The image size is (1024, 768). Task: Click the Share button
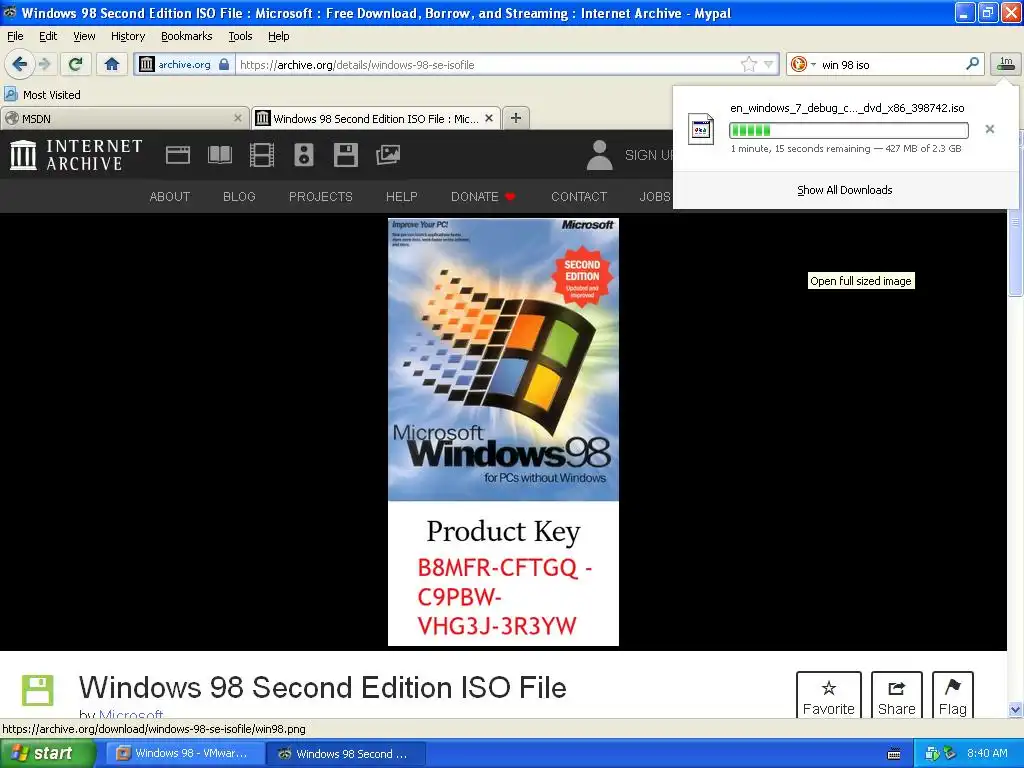[897, 697]
